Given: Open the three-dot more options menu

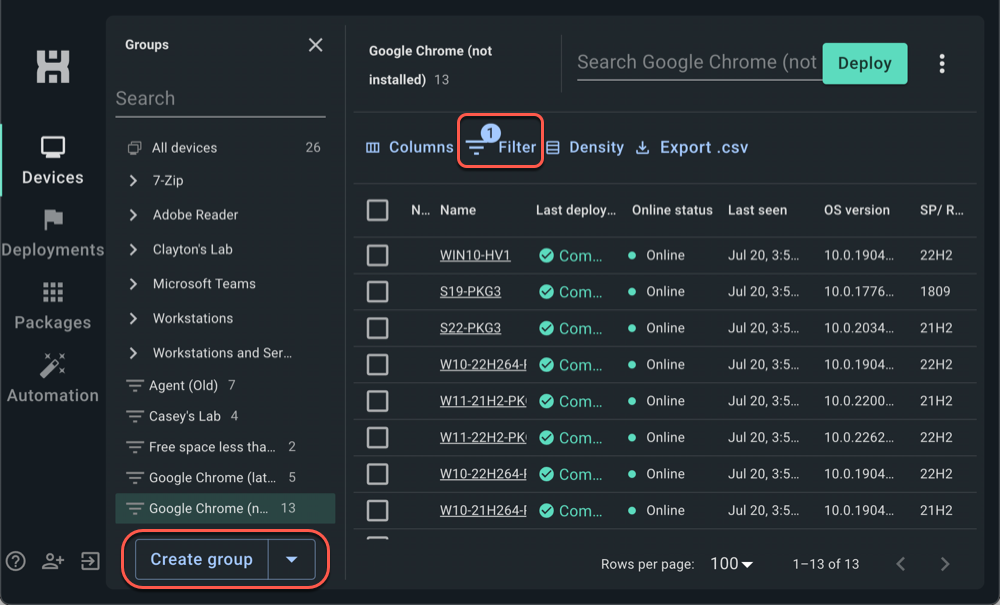Looking at the screenshot, I should (x=942, y=63).
